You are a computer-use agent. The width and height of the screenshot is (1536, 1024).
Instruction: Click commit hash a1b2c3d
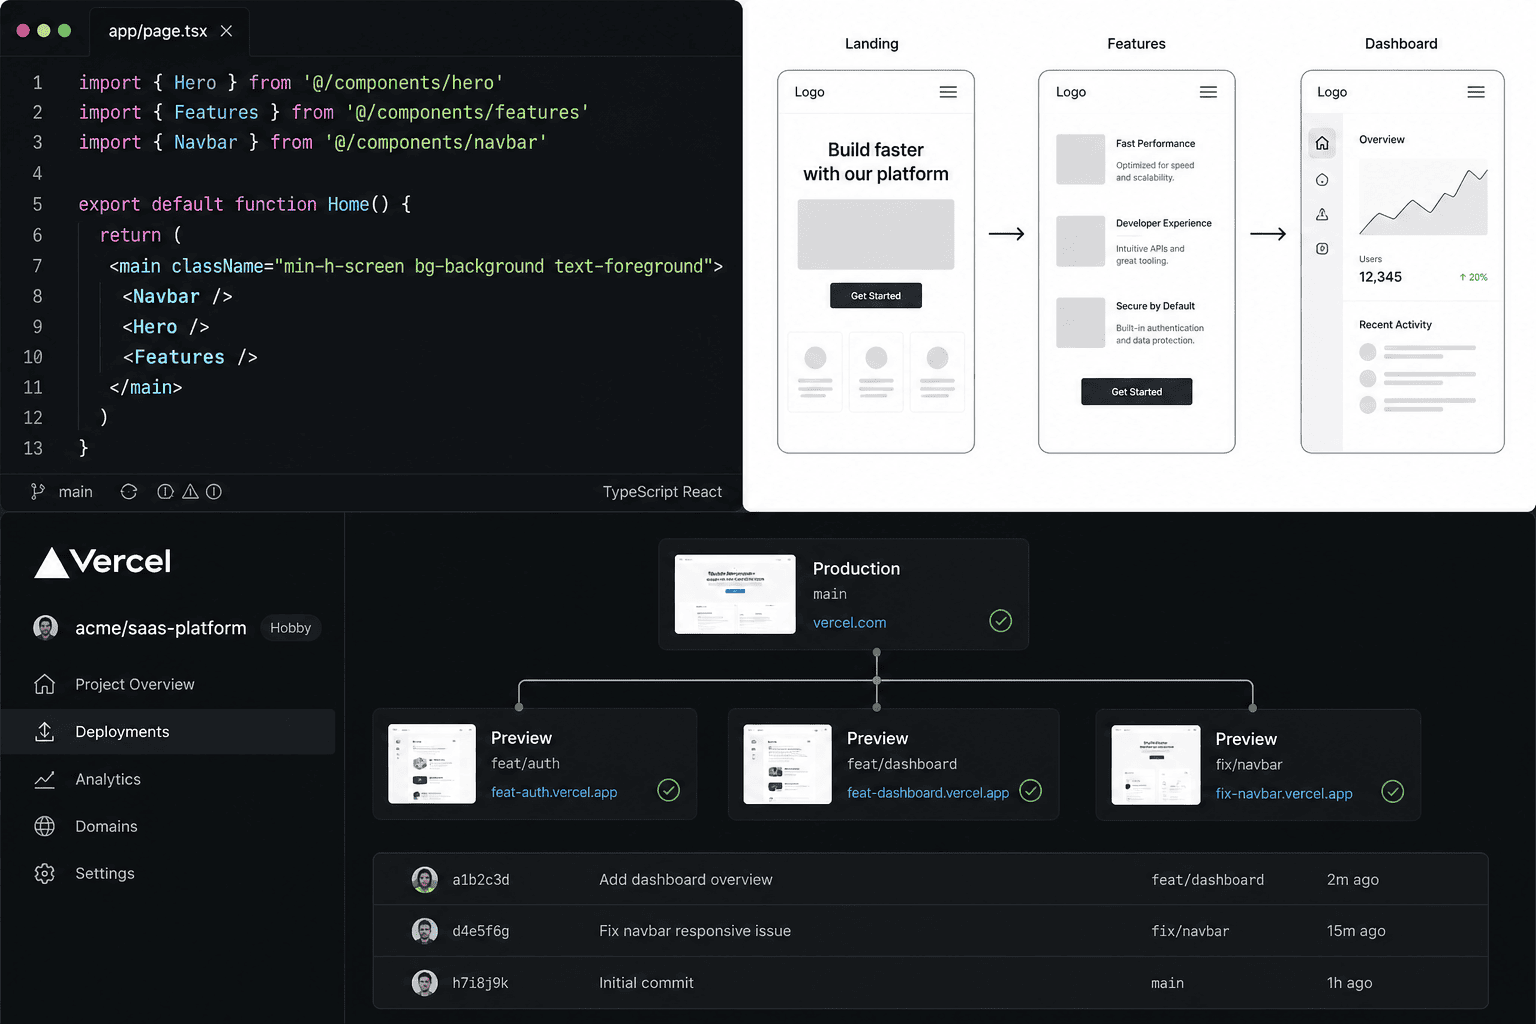481,880
